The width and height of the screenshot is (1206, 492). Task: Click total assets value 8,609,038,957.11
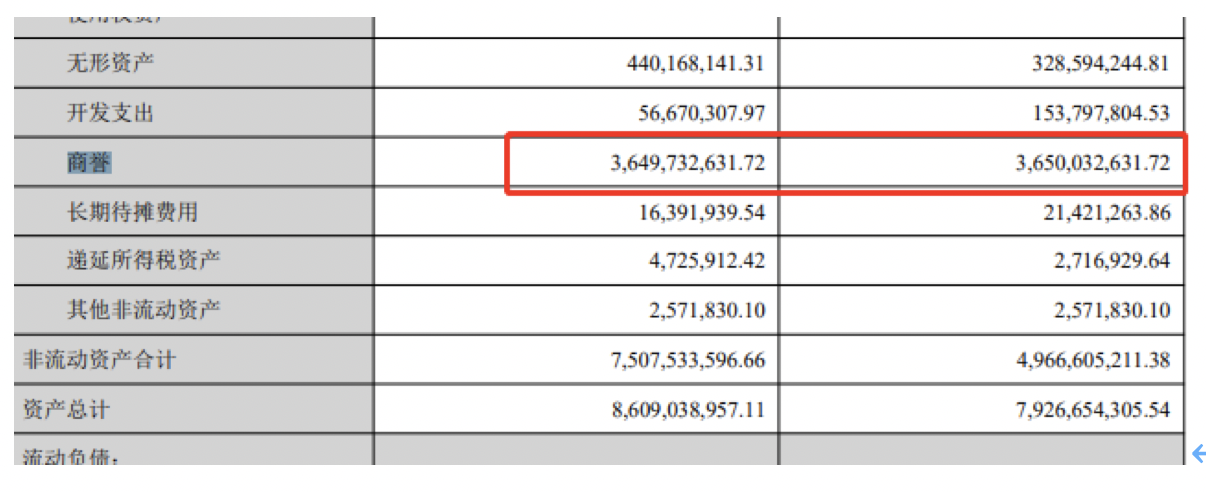pos(688,408)
